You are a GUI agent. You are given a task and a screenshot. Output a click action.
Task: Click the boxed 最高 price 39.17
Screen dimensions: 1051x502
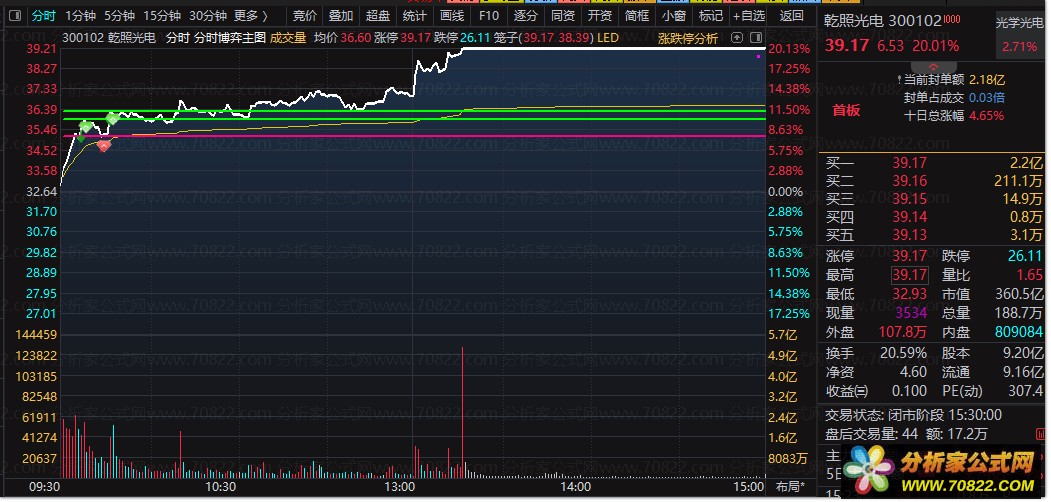click(x=910, y=275)
